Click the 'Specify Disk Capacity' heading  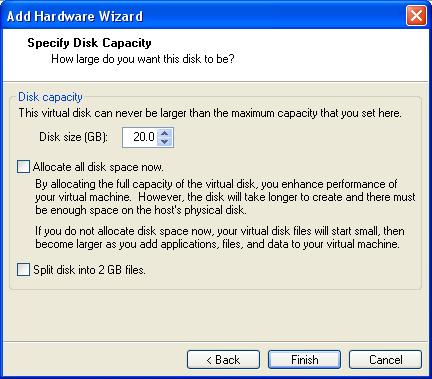[89, 43]
